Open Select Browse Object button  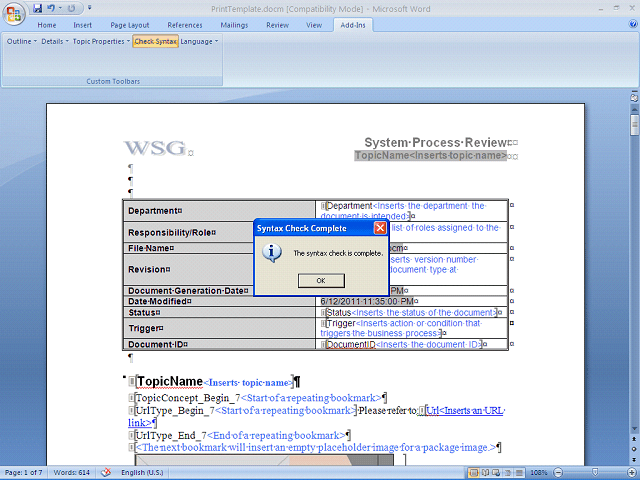pyautogui.click(x=634, y=449)
